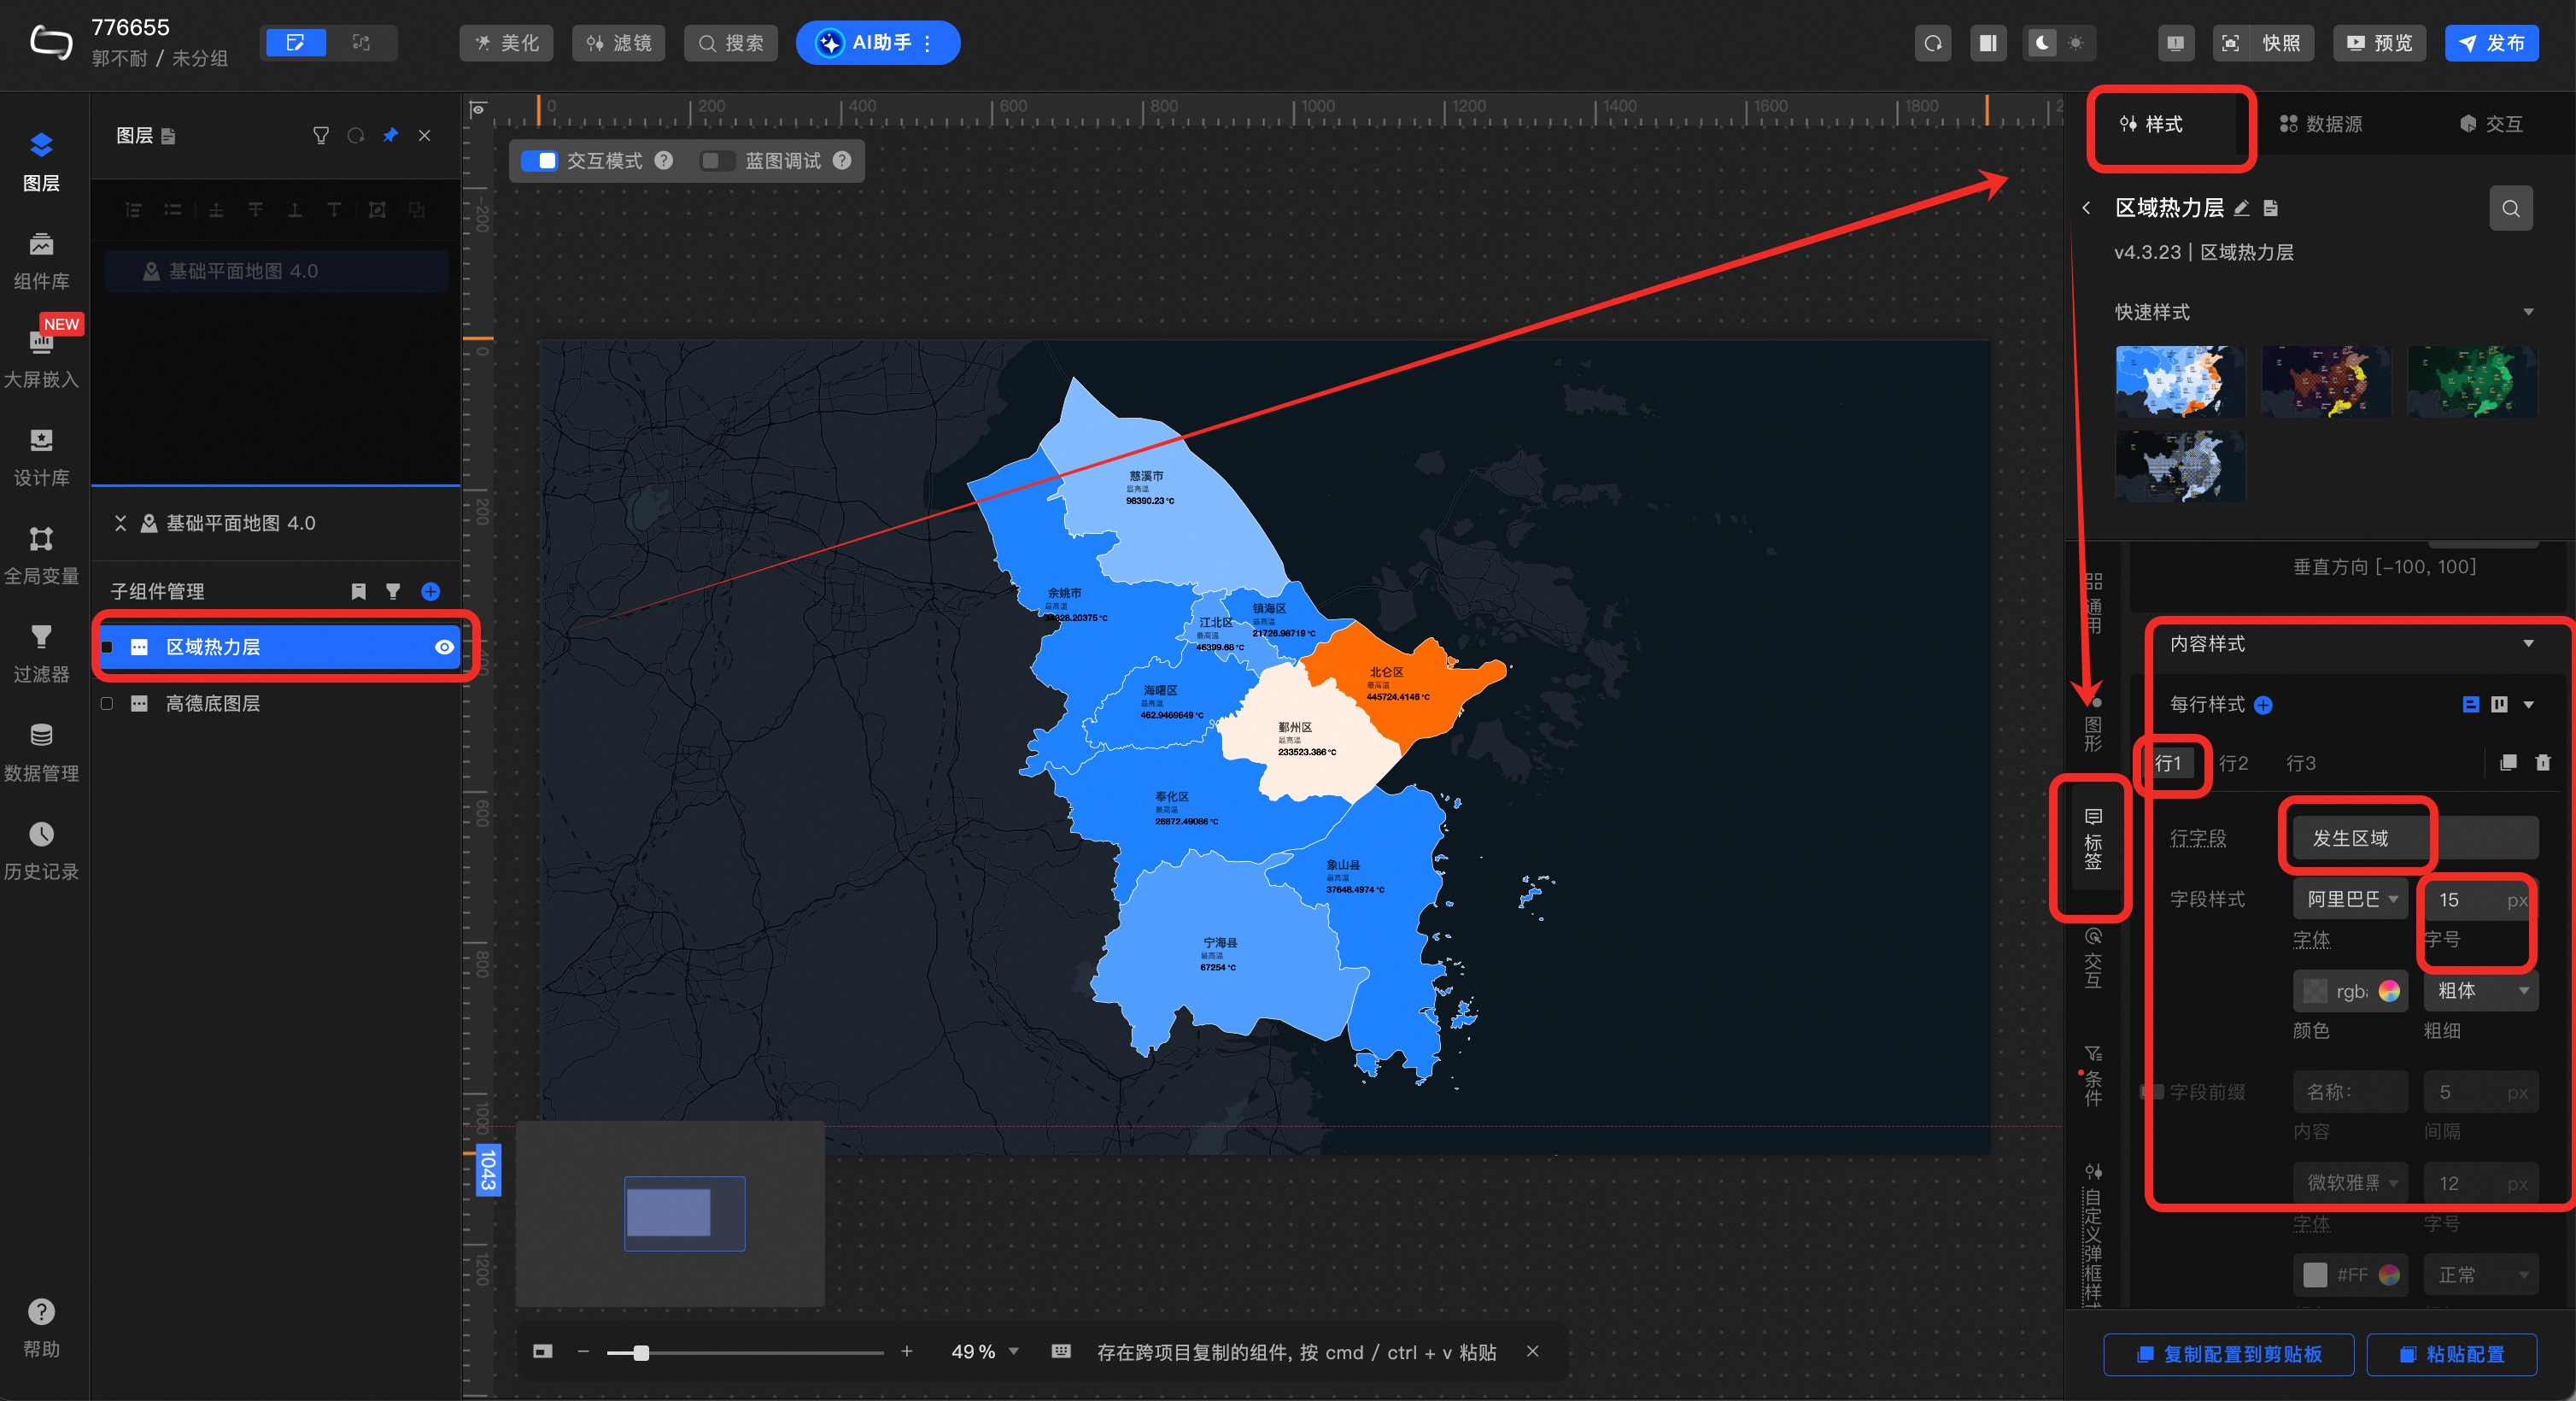The image size is (2576, 1401).
Task: Select the 行2 row tab
Action: coord(2233,763)
